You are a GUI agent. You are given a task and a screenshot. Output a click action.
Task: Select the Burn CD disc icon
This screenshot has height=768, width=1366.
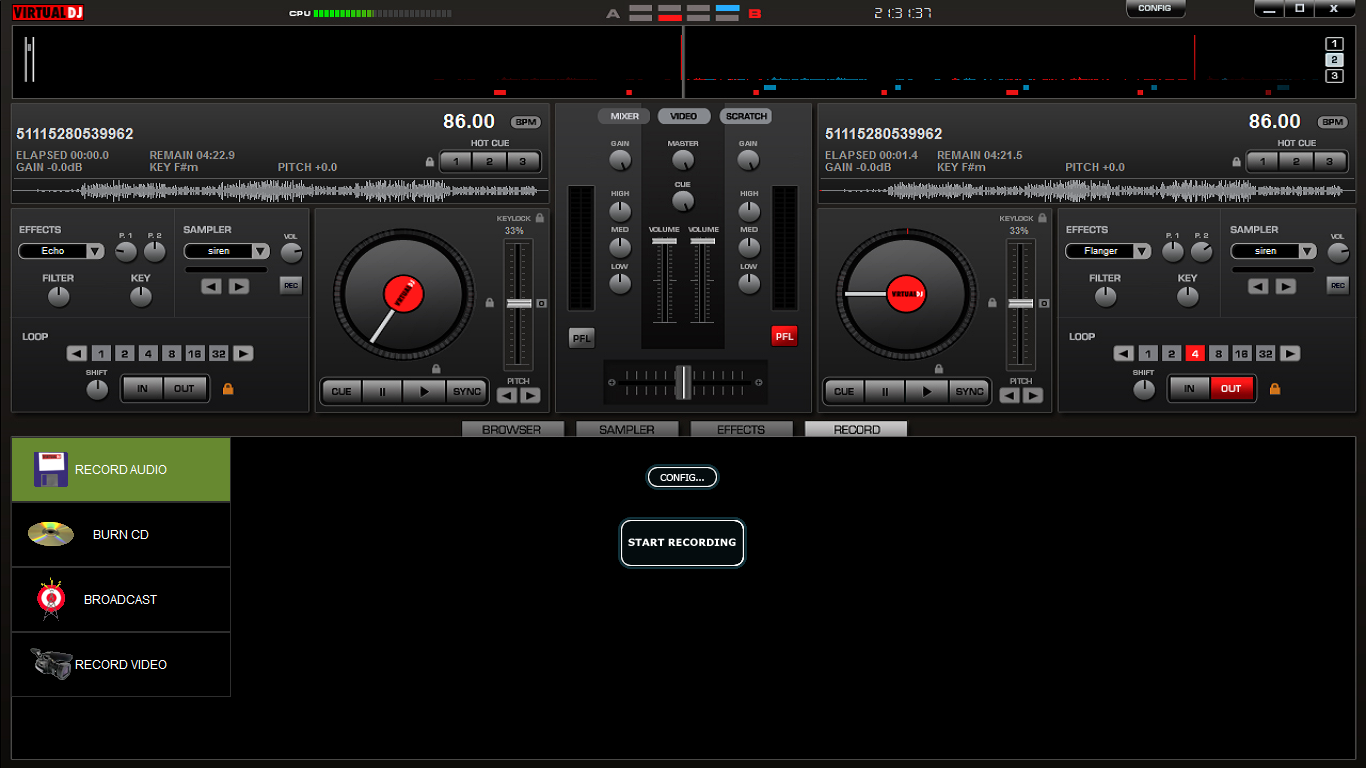(x=51, y=534)
